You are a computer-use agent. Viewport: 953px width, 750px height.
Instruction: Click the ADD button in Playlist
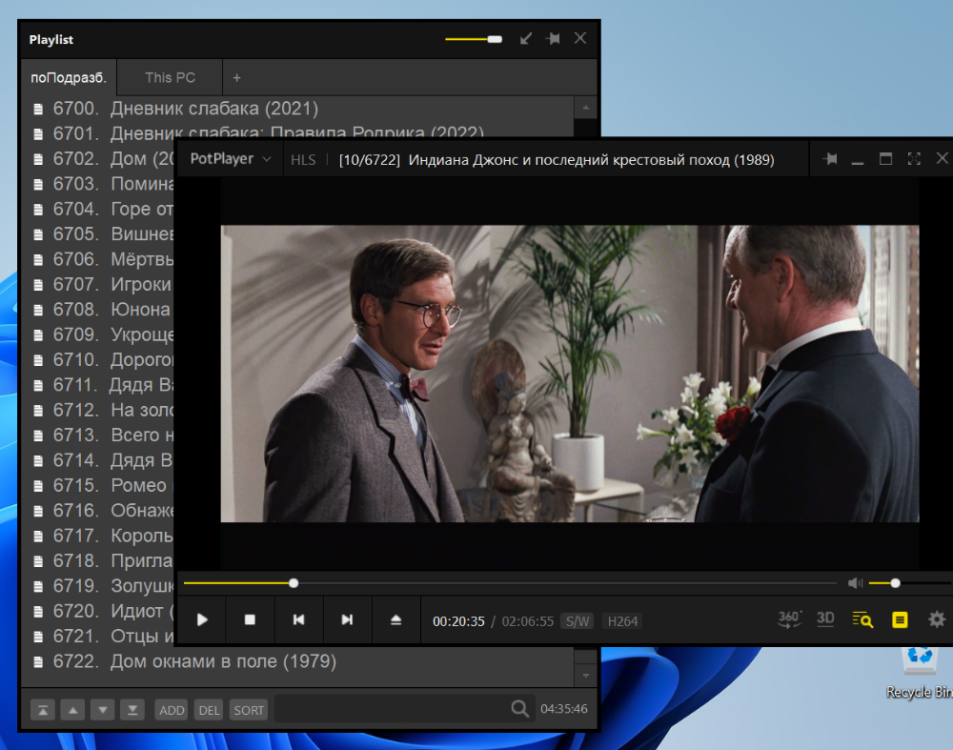pos(171,710)
